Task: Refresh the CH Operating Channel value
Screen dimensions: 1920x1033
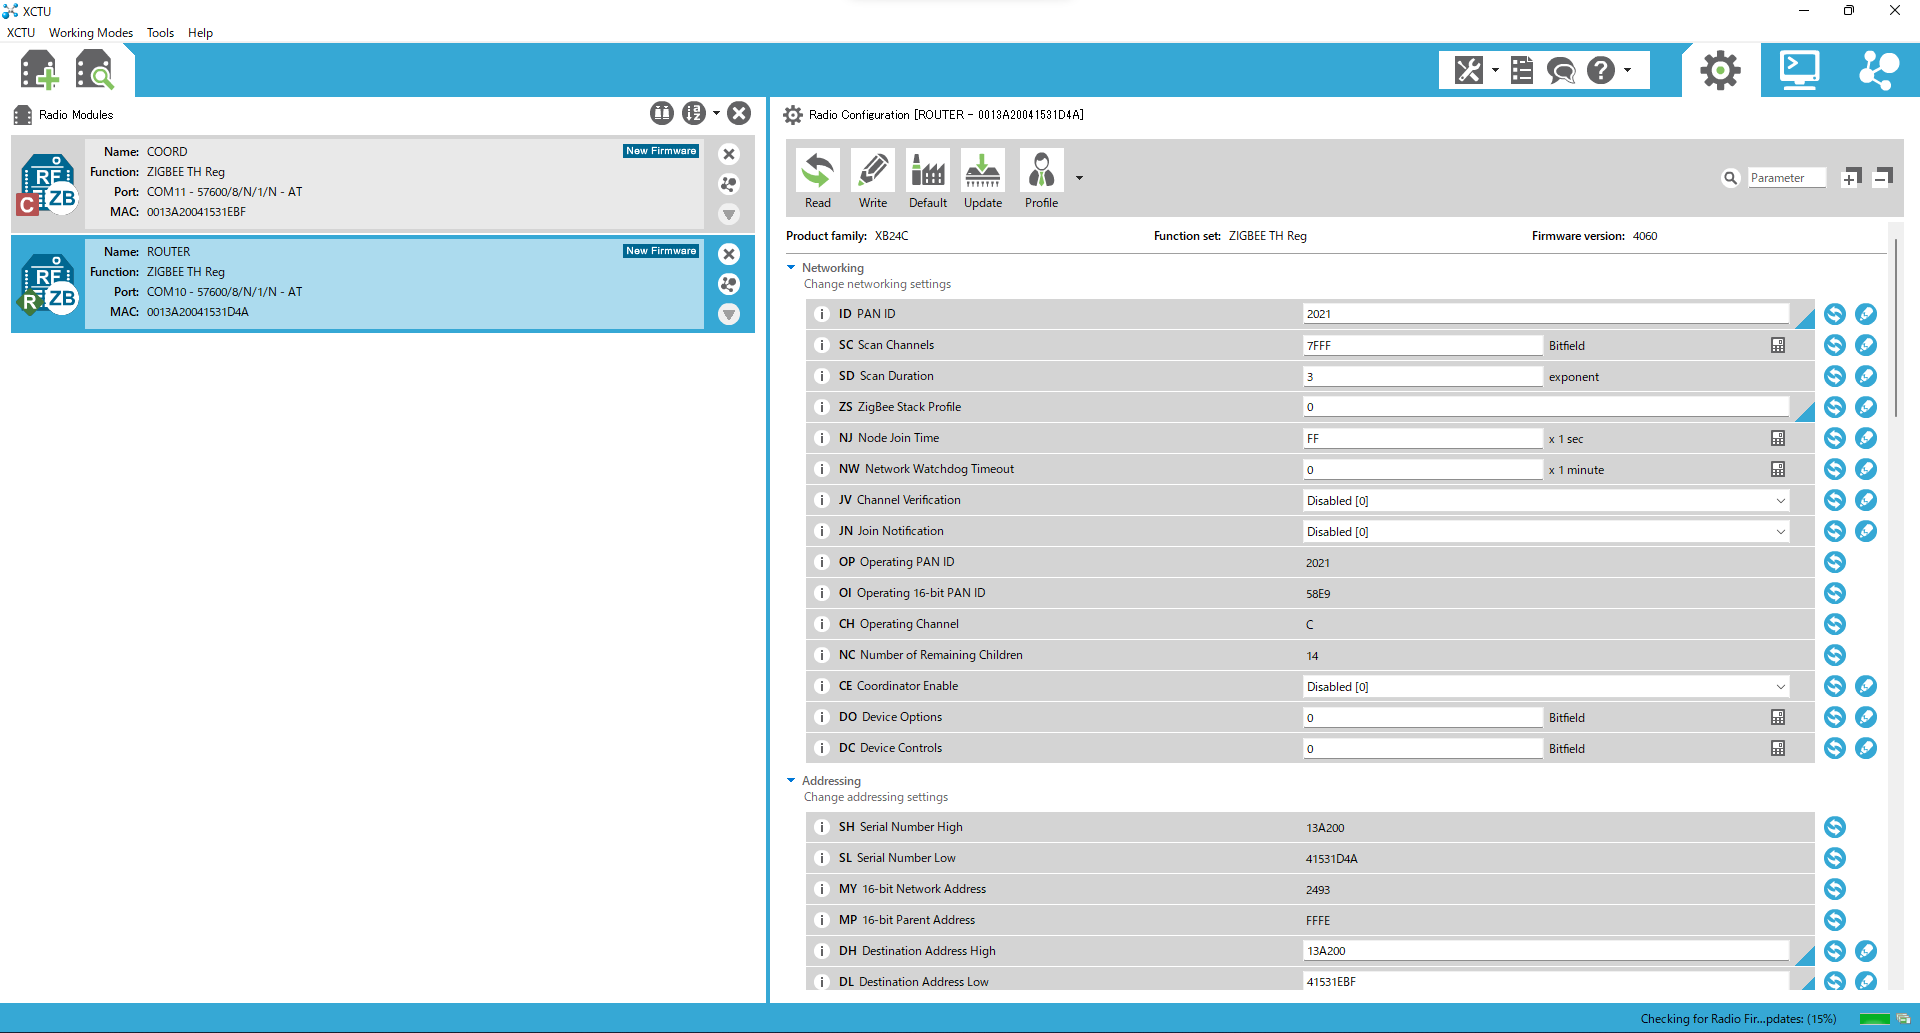Action: tap(1835, 624)
